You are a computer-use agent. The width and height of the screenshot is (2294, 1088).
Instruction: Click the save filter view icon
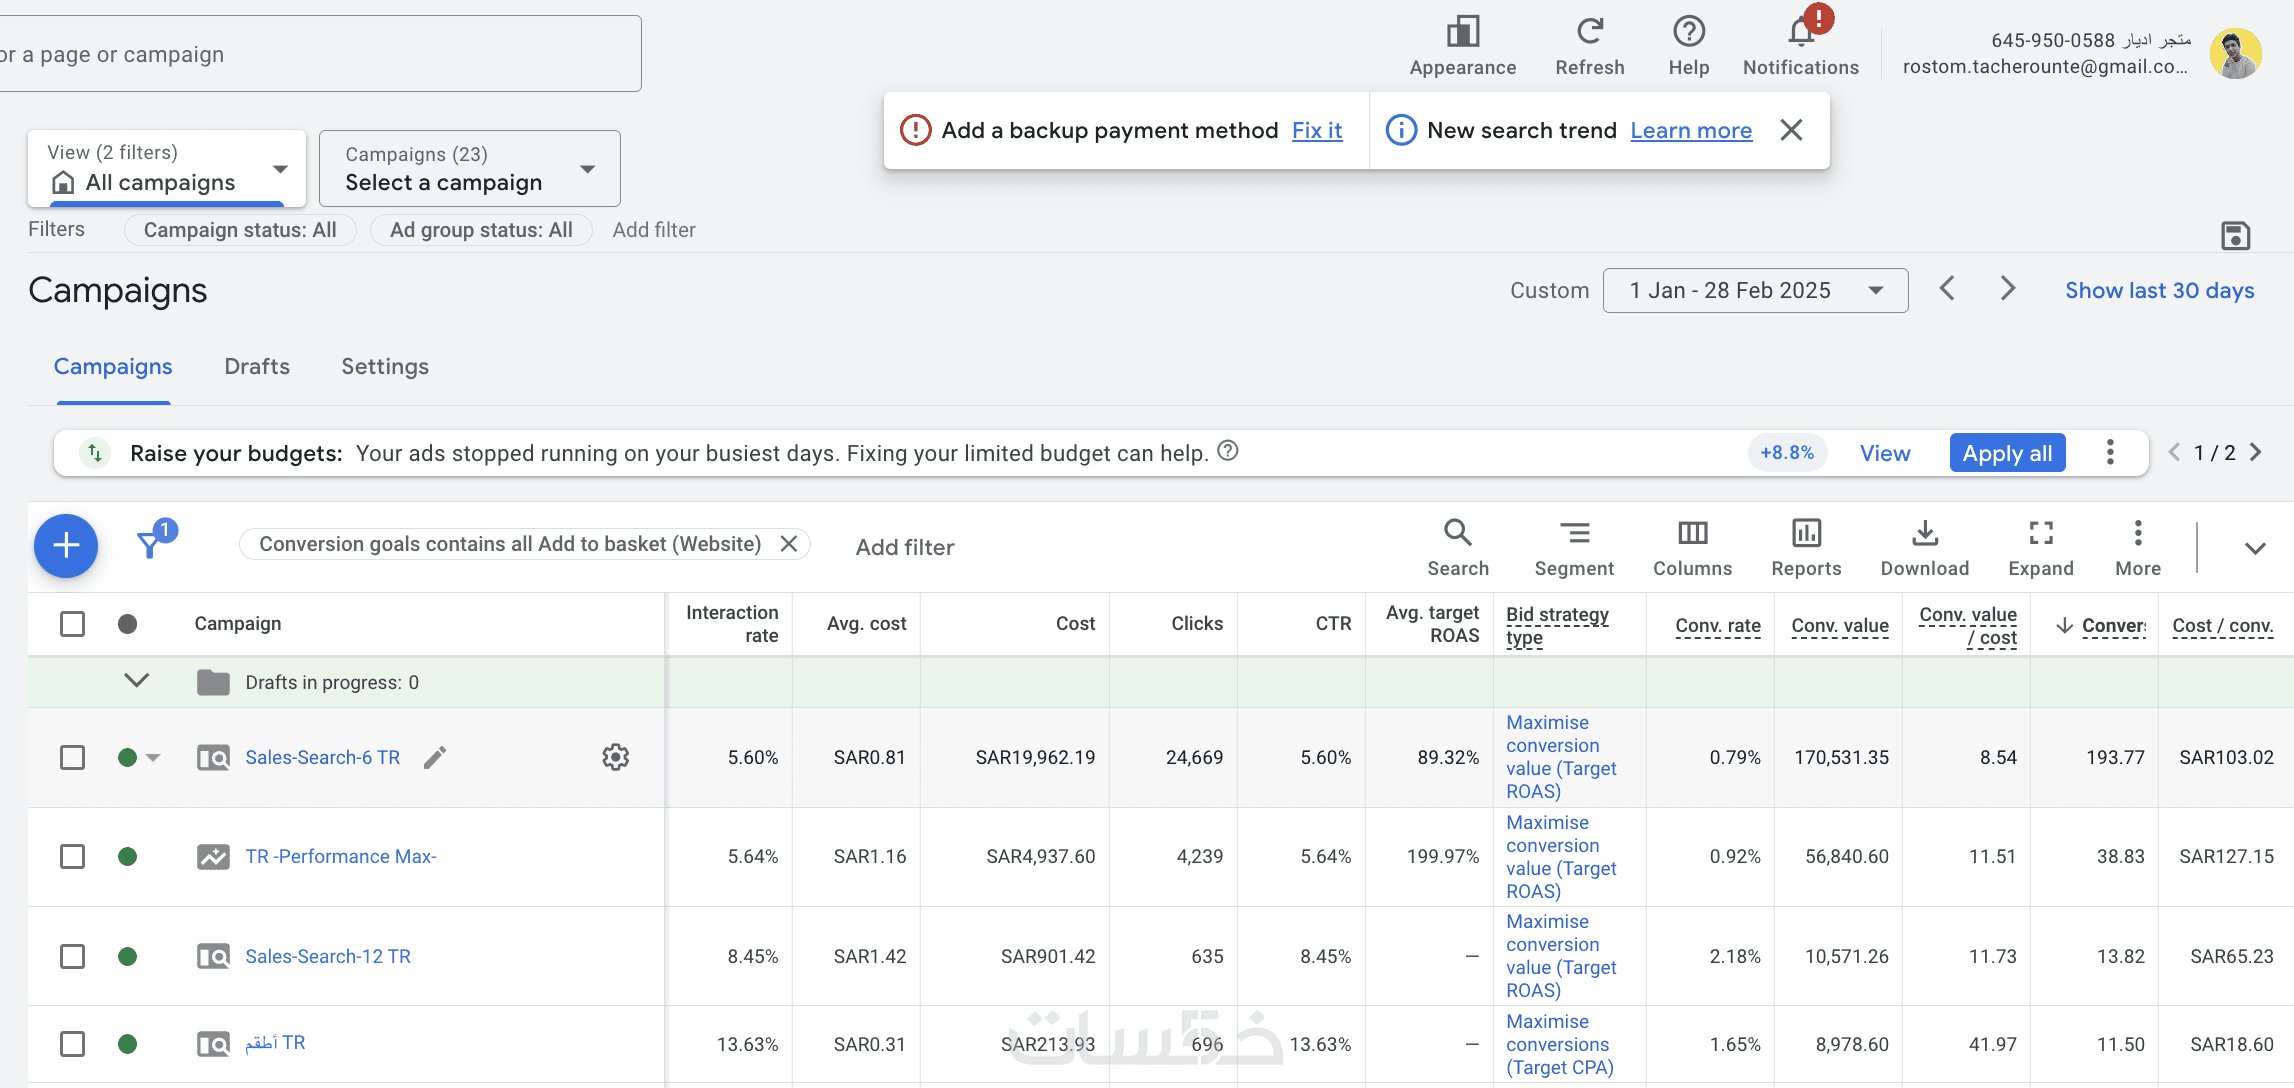coord(2235,236)
